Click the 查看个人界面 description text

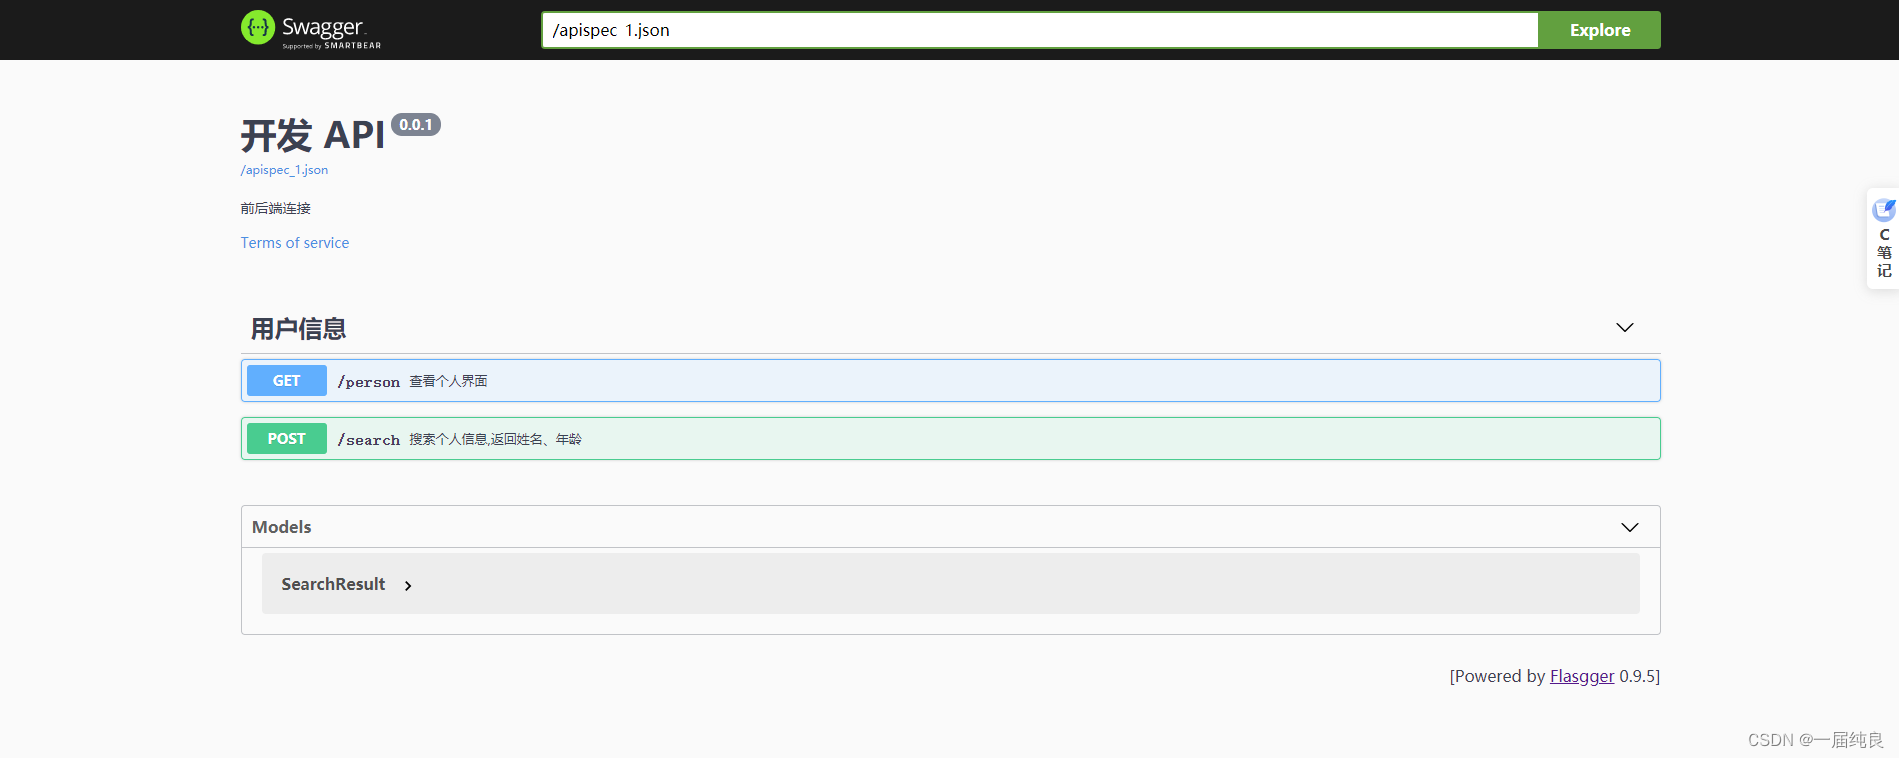[448, 381]
